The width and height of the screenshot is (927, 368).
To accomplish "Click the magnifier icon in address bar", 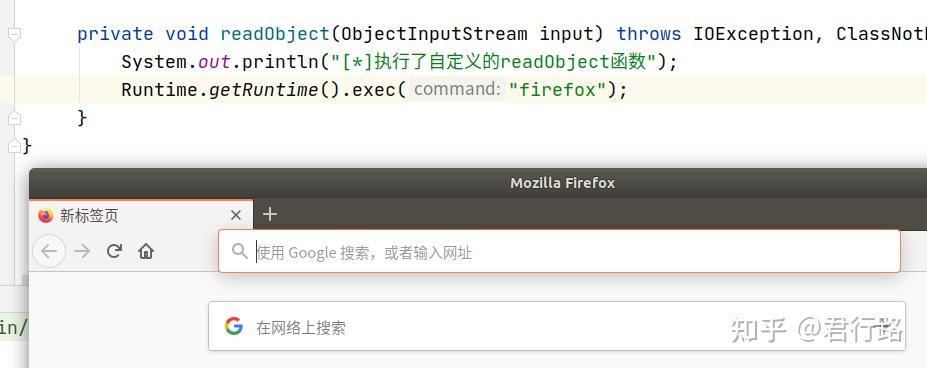I will point(239,251).
